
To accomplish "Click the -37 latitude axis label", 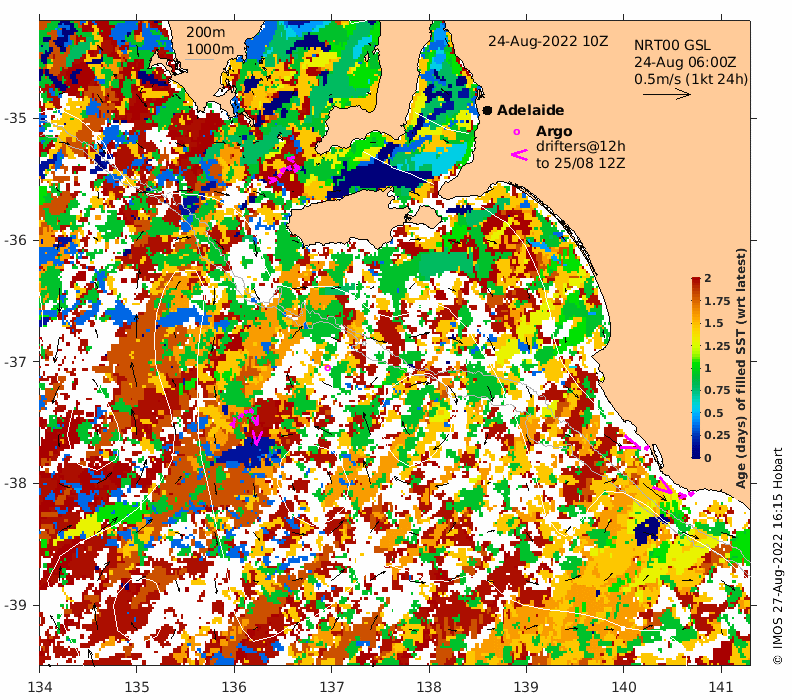I will 15,362.
